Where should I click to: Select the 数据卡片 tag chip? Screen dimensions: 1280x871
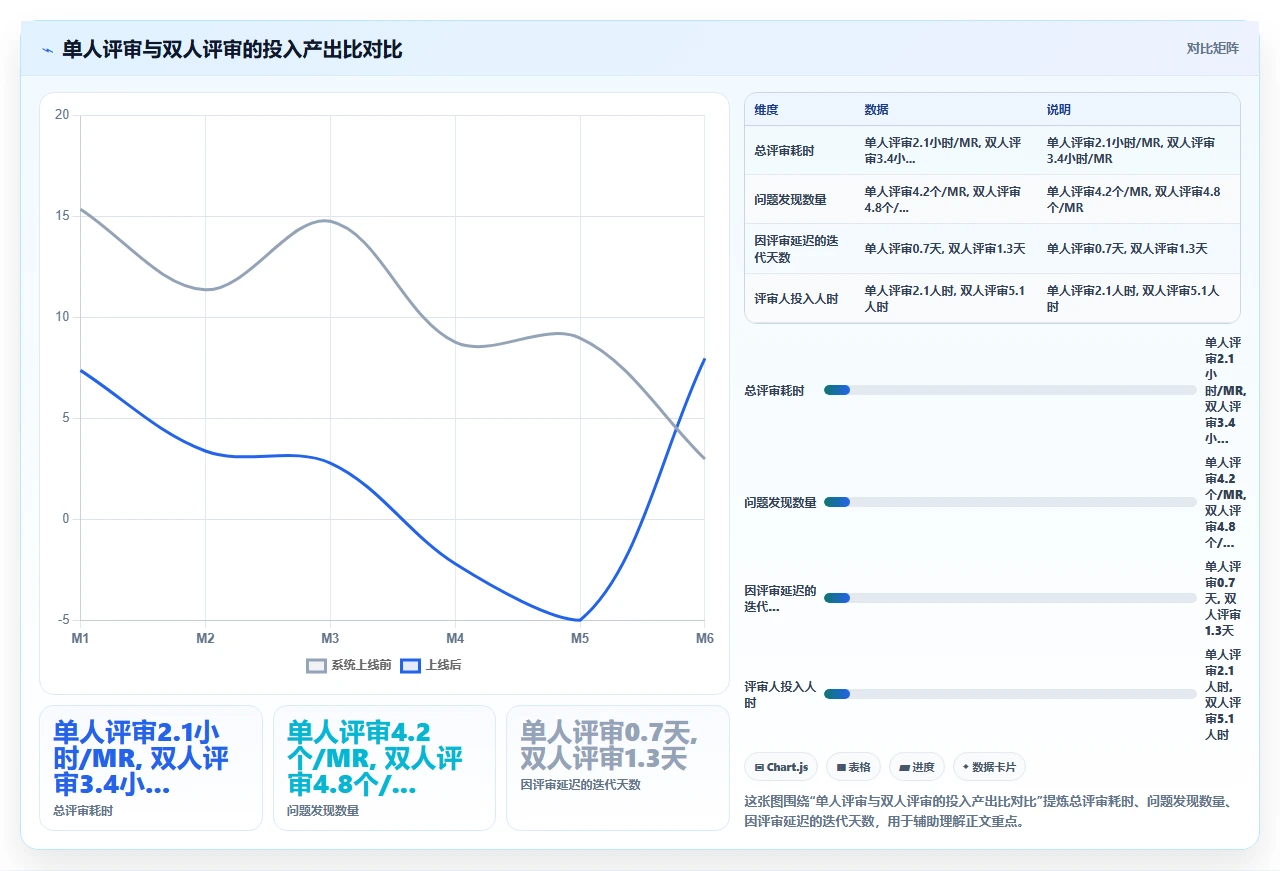point(989,767)
